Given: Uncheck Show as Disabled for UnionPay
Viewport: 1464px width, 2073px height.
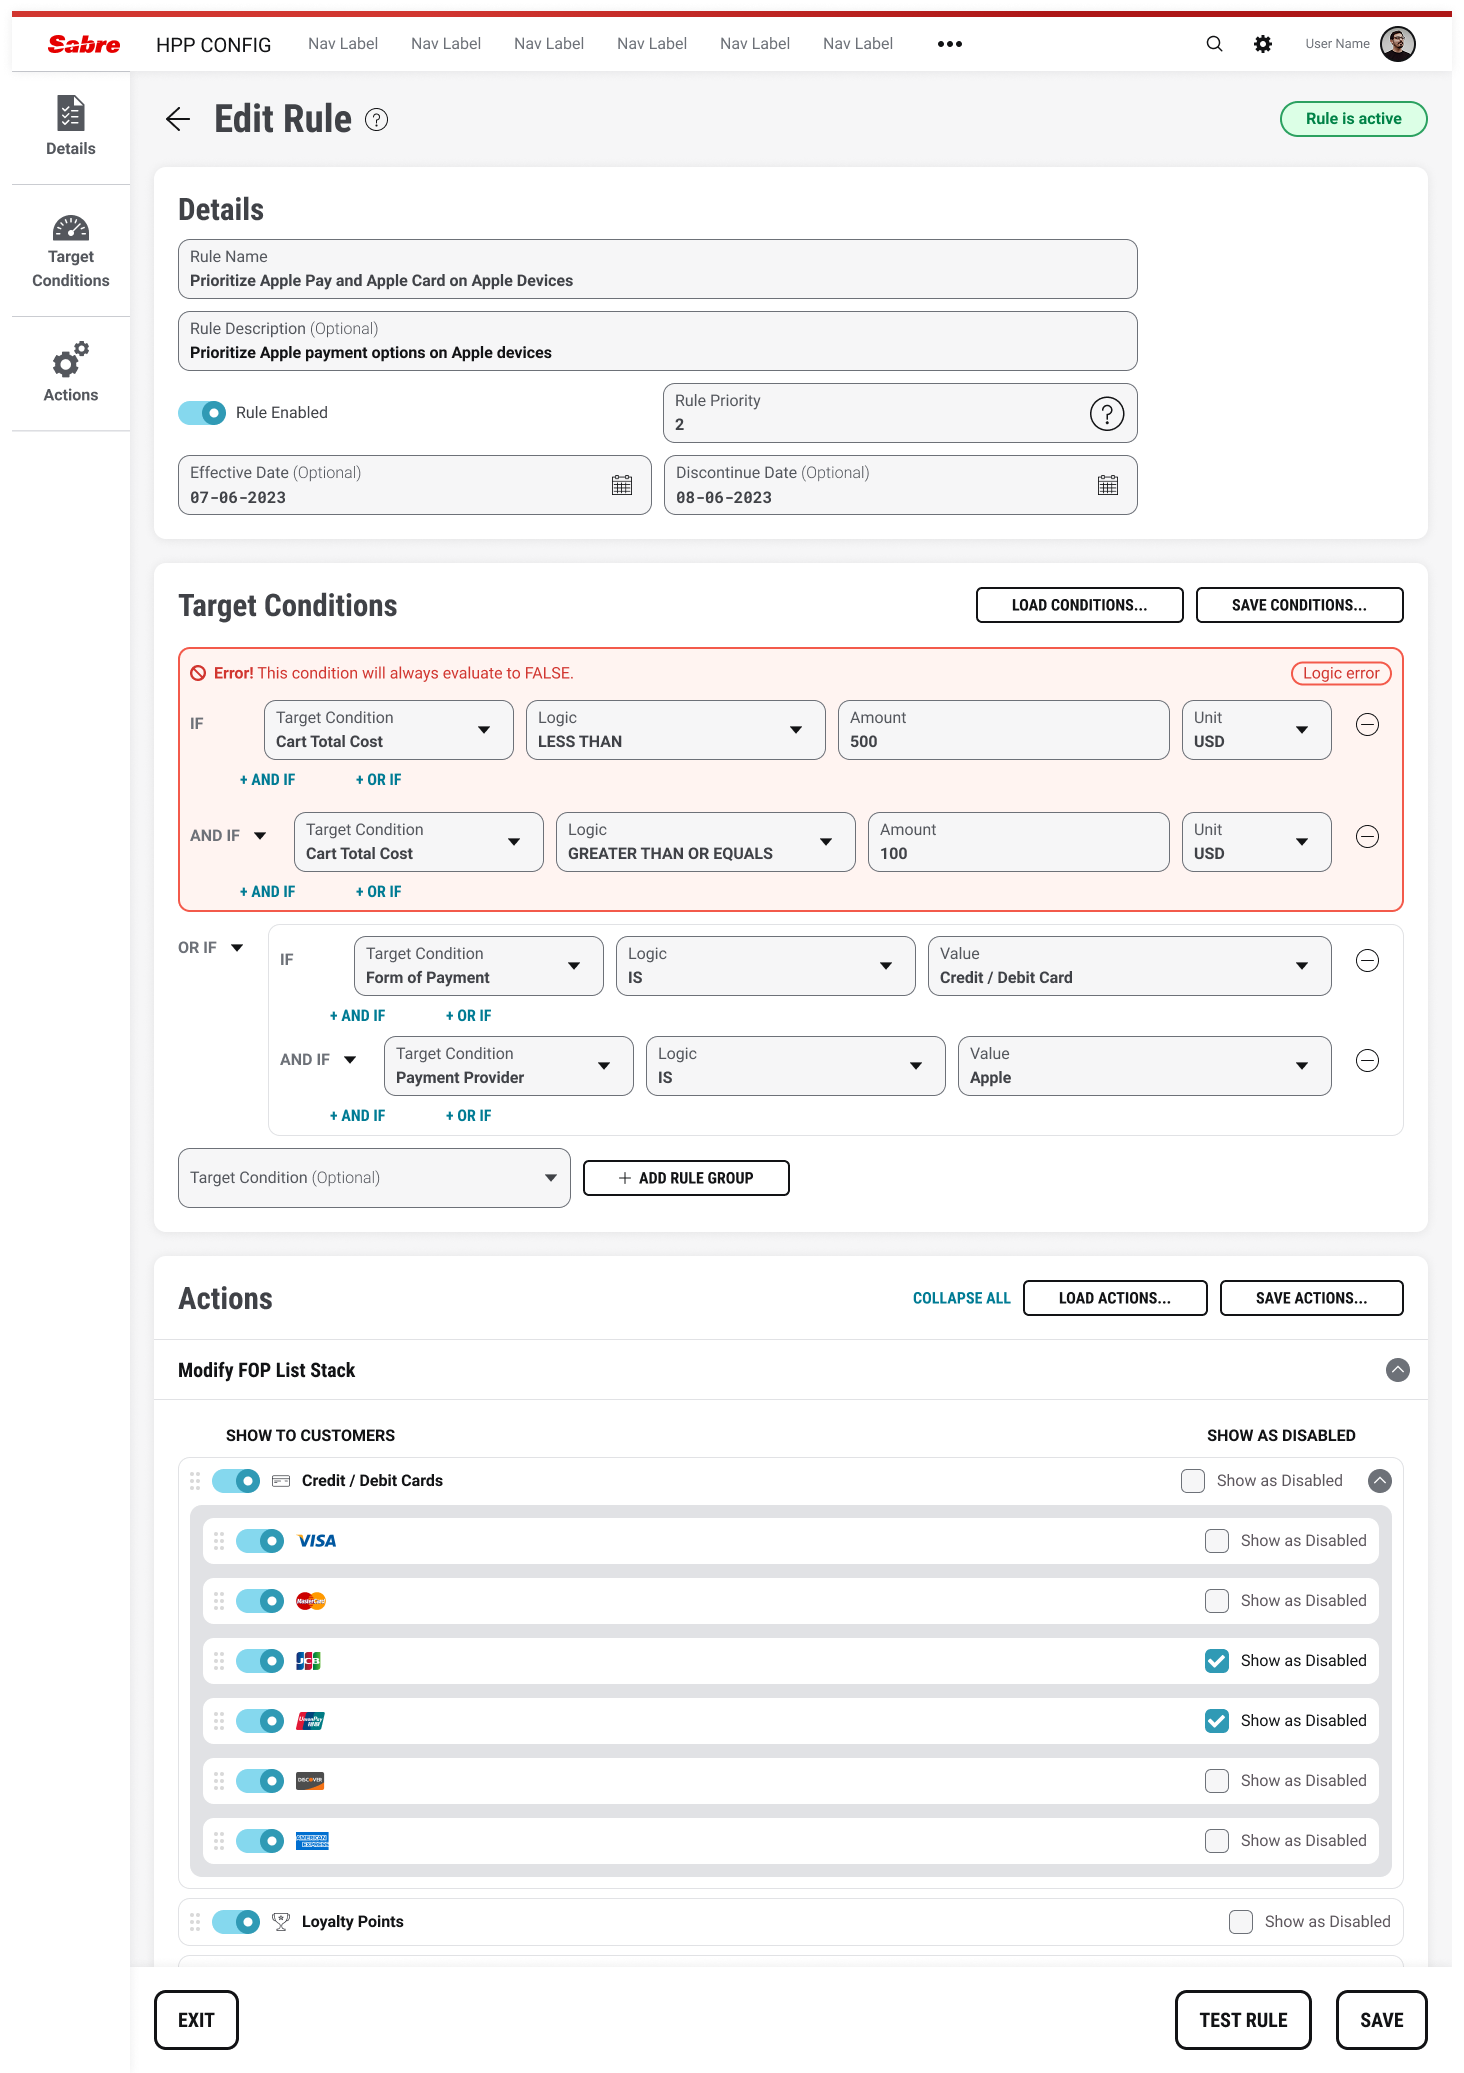Looking at the screenshot, I should [1217, 1721].
